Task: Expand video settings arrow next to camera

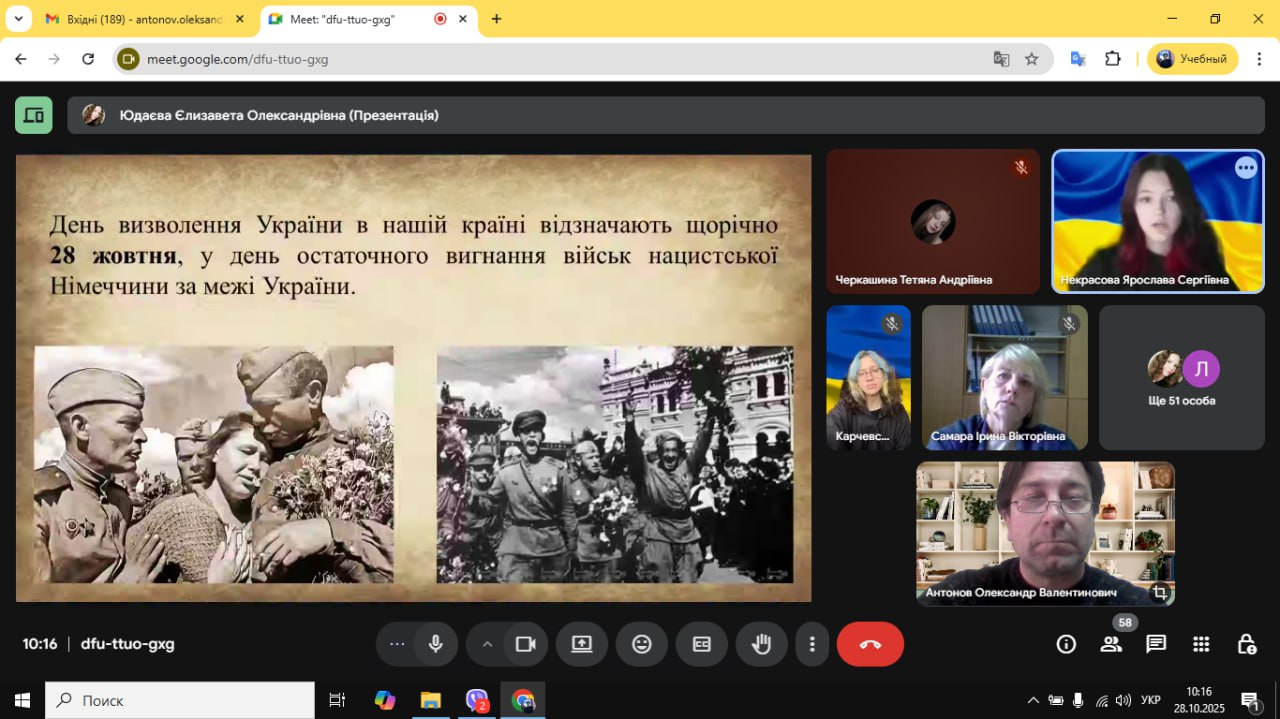Action: click(488, 644)
